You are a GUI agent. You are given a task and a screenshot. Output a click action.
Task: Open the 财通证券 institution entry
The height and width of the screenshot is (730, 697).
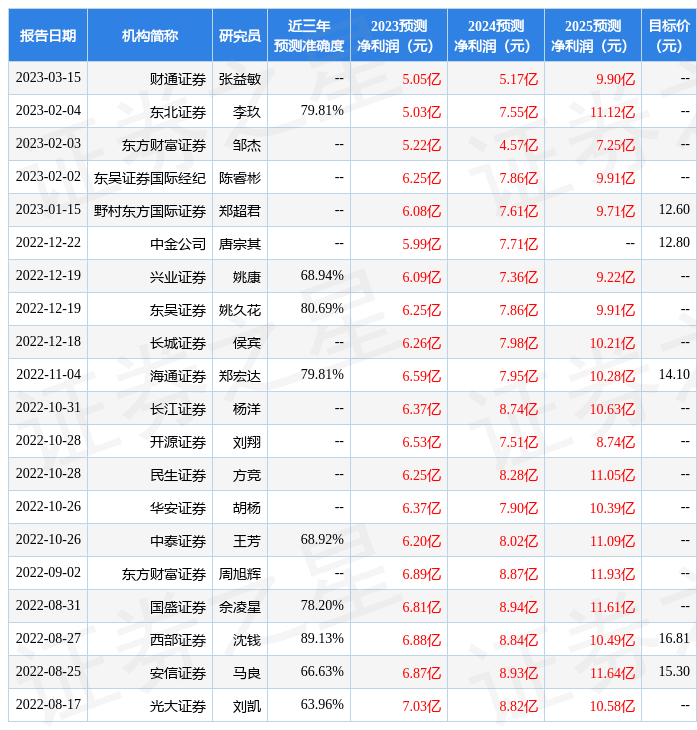[178, 79]
